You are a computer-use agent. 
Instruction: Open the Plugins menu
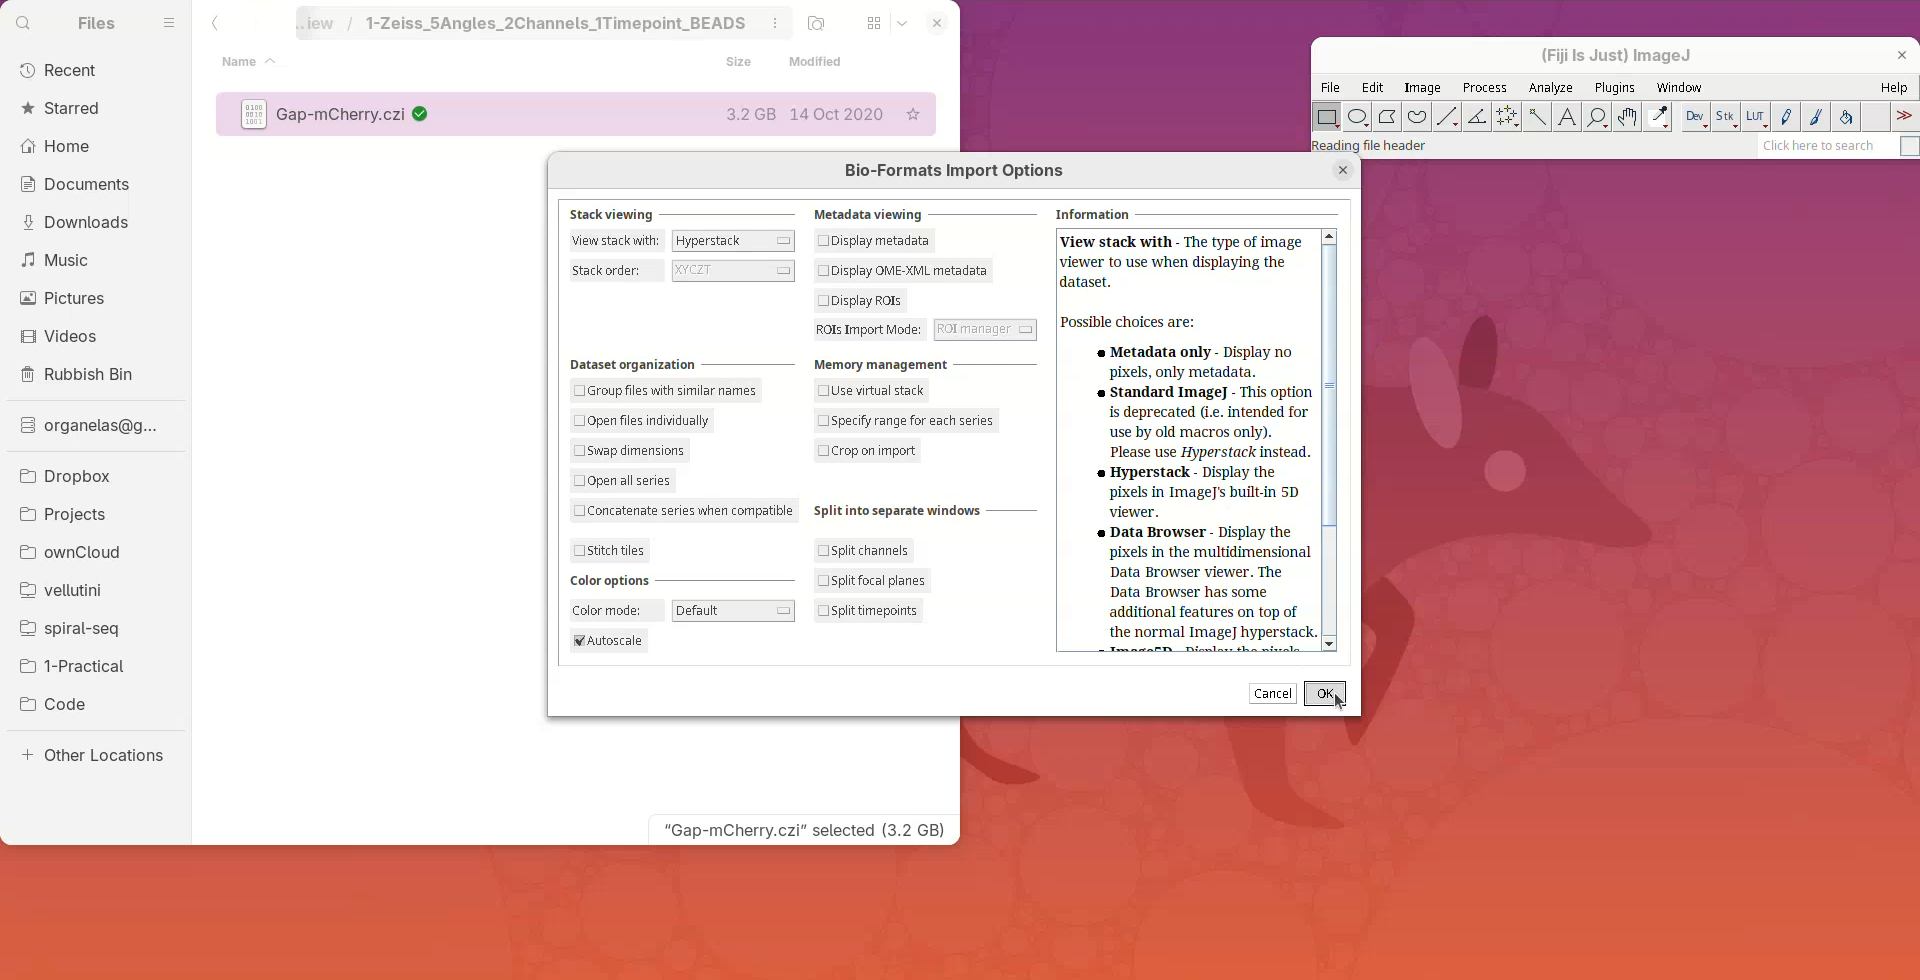(1614, 88)
